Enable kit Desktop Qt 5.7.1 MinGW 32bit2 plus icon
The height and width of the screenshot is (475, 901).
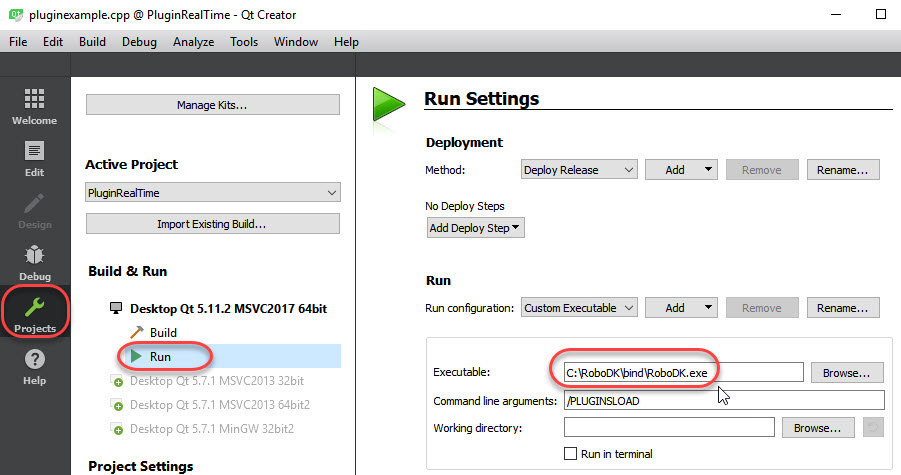[x=117, y=429]
